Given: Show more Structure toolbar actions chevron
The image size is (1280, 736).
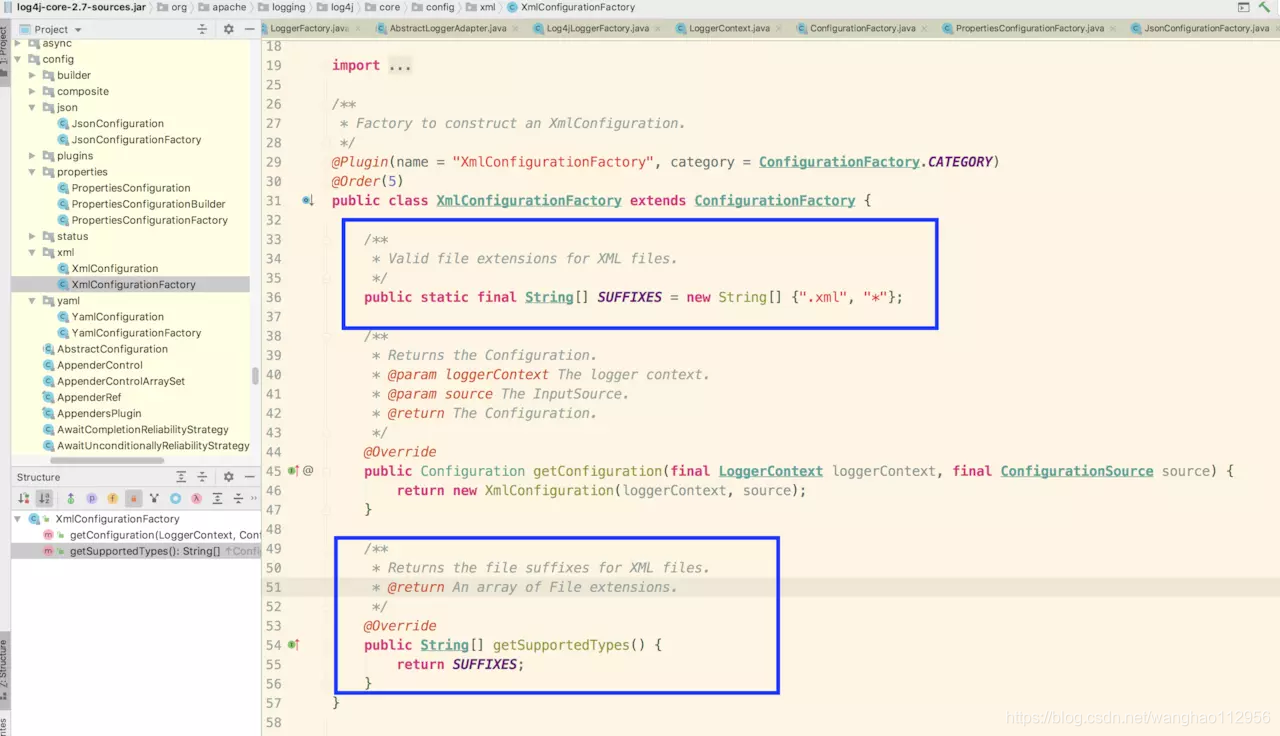Looking at the screenshot, I should coord(253,498).
